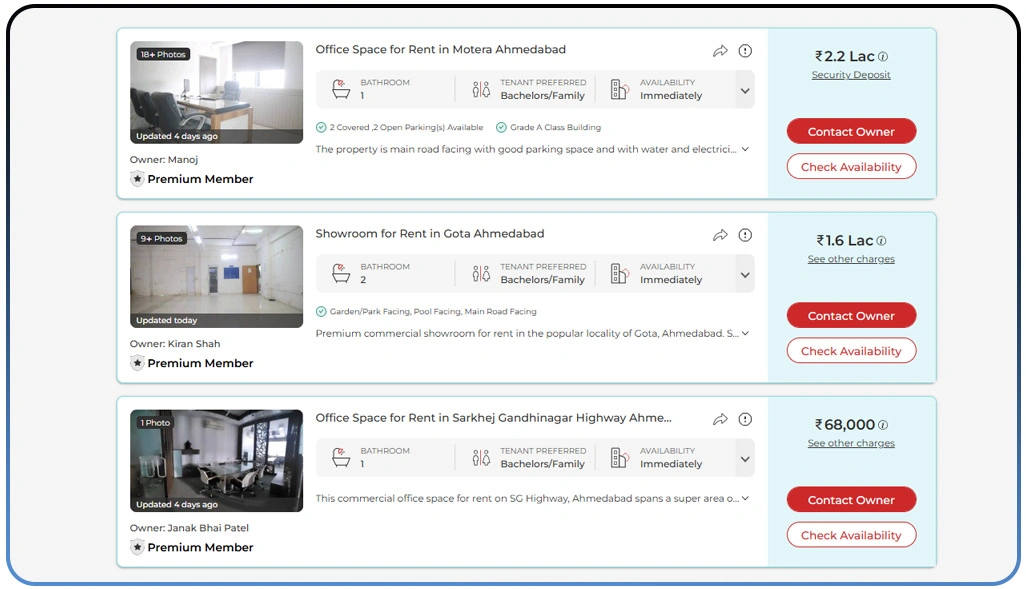Viewport: 1026px width, 589px height.
Task: Expand the Sarkhej Gandhinagar Highway property description
Action: (744, 498)
